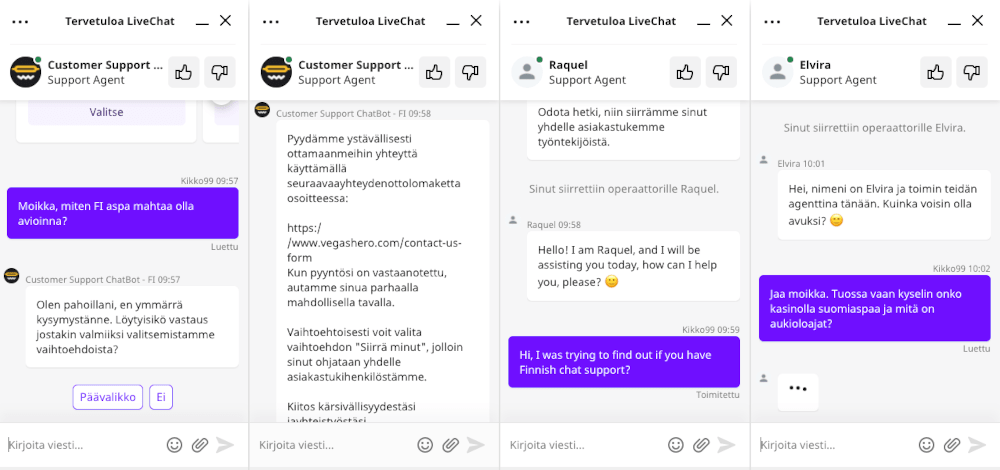Open the three-dot menu of the Elvira chat

click(772, 21)
